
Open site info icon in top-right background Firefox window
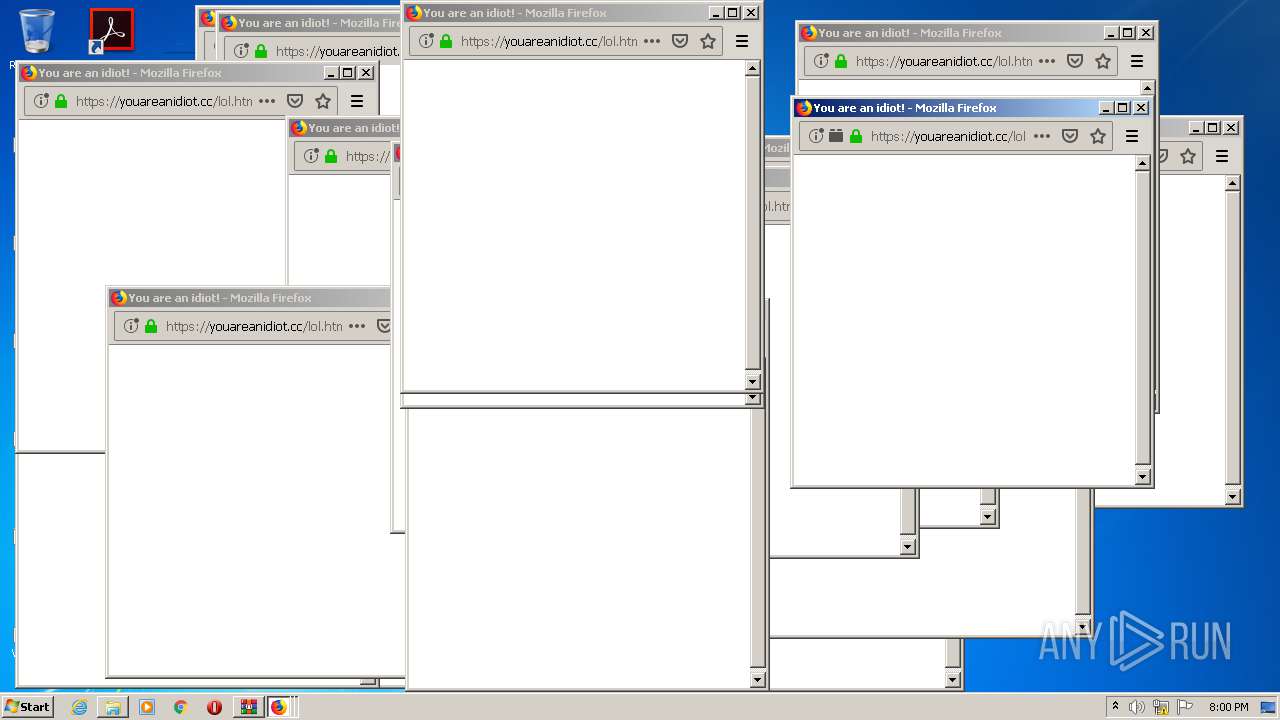coord(821,61)
